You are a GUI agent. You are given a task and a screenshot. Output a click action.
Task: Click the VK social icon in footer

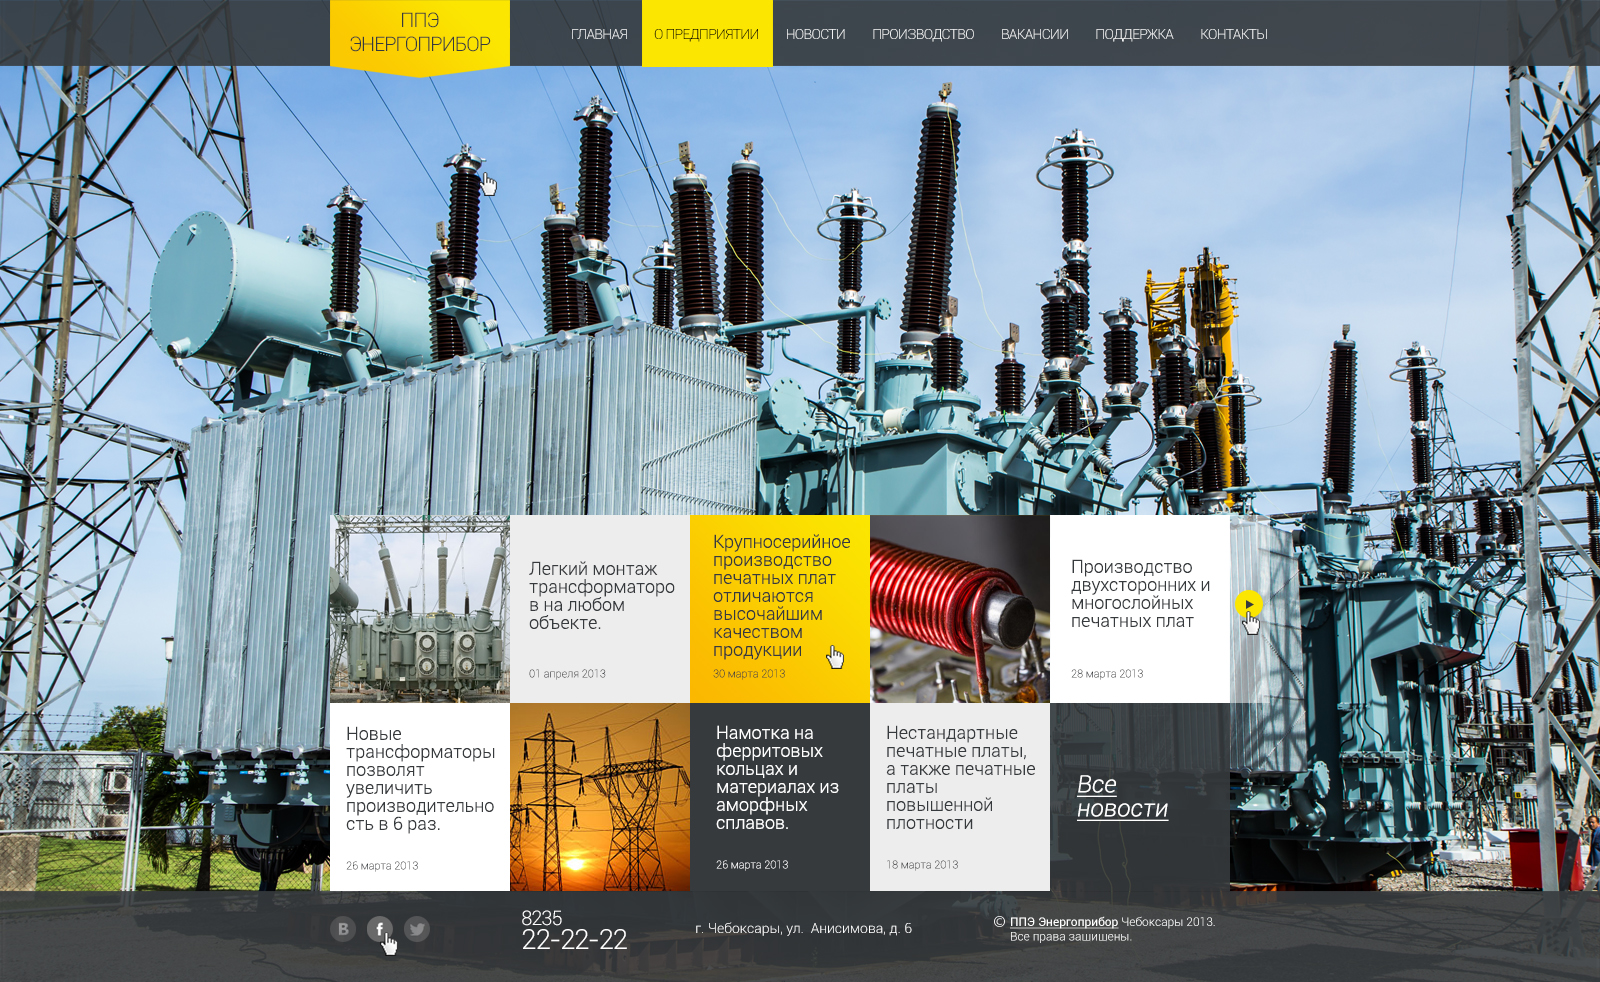tap(343, 929)
